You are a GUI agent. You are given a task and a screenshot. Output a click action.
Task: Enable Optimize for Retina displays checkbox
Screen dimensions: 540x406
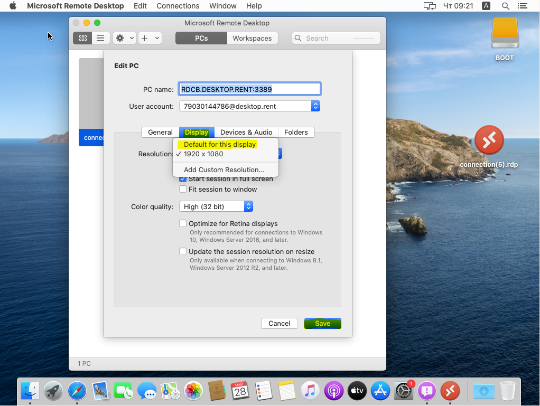(x=183, y=223)
